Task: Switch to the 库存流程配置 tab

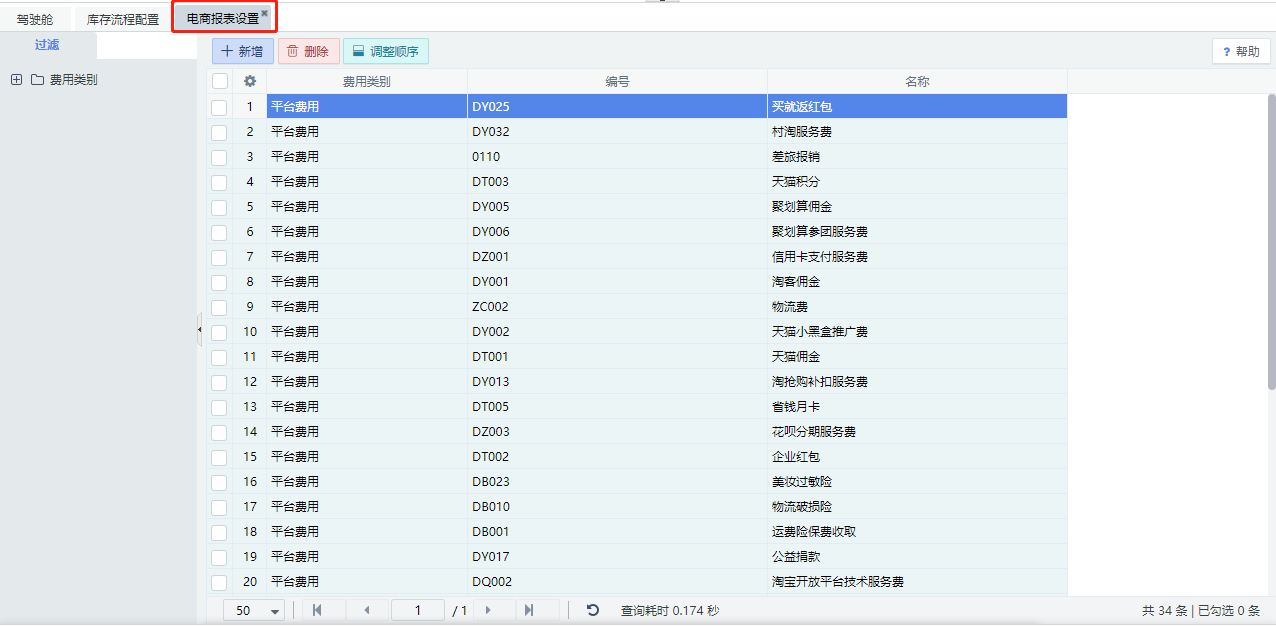Action: (x=123, y=19)
